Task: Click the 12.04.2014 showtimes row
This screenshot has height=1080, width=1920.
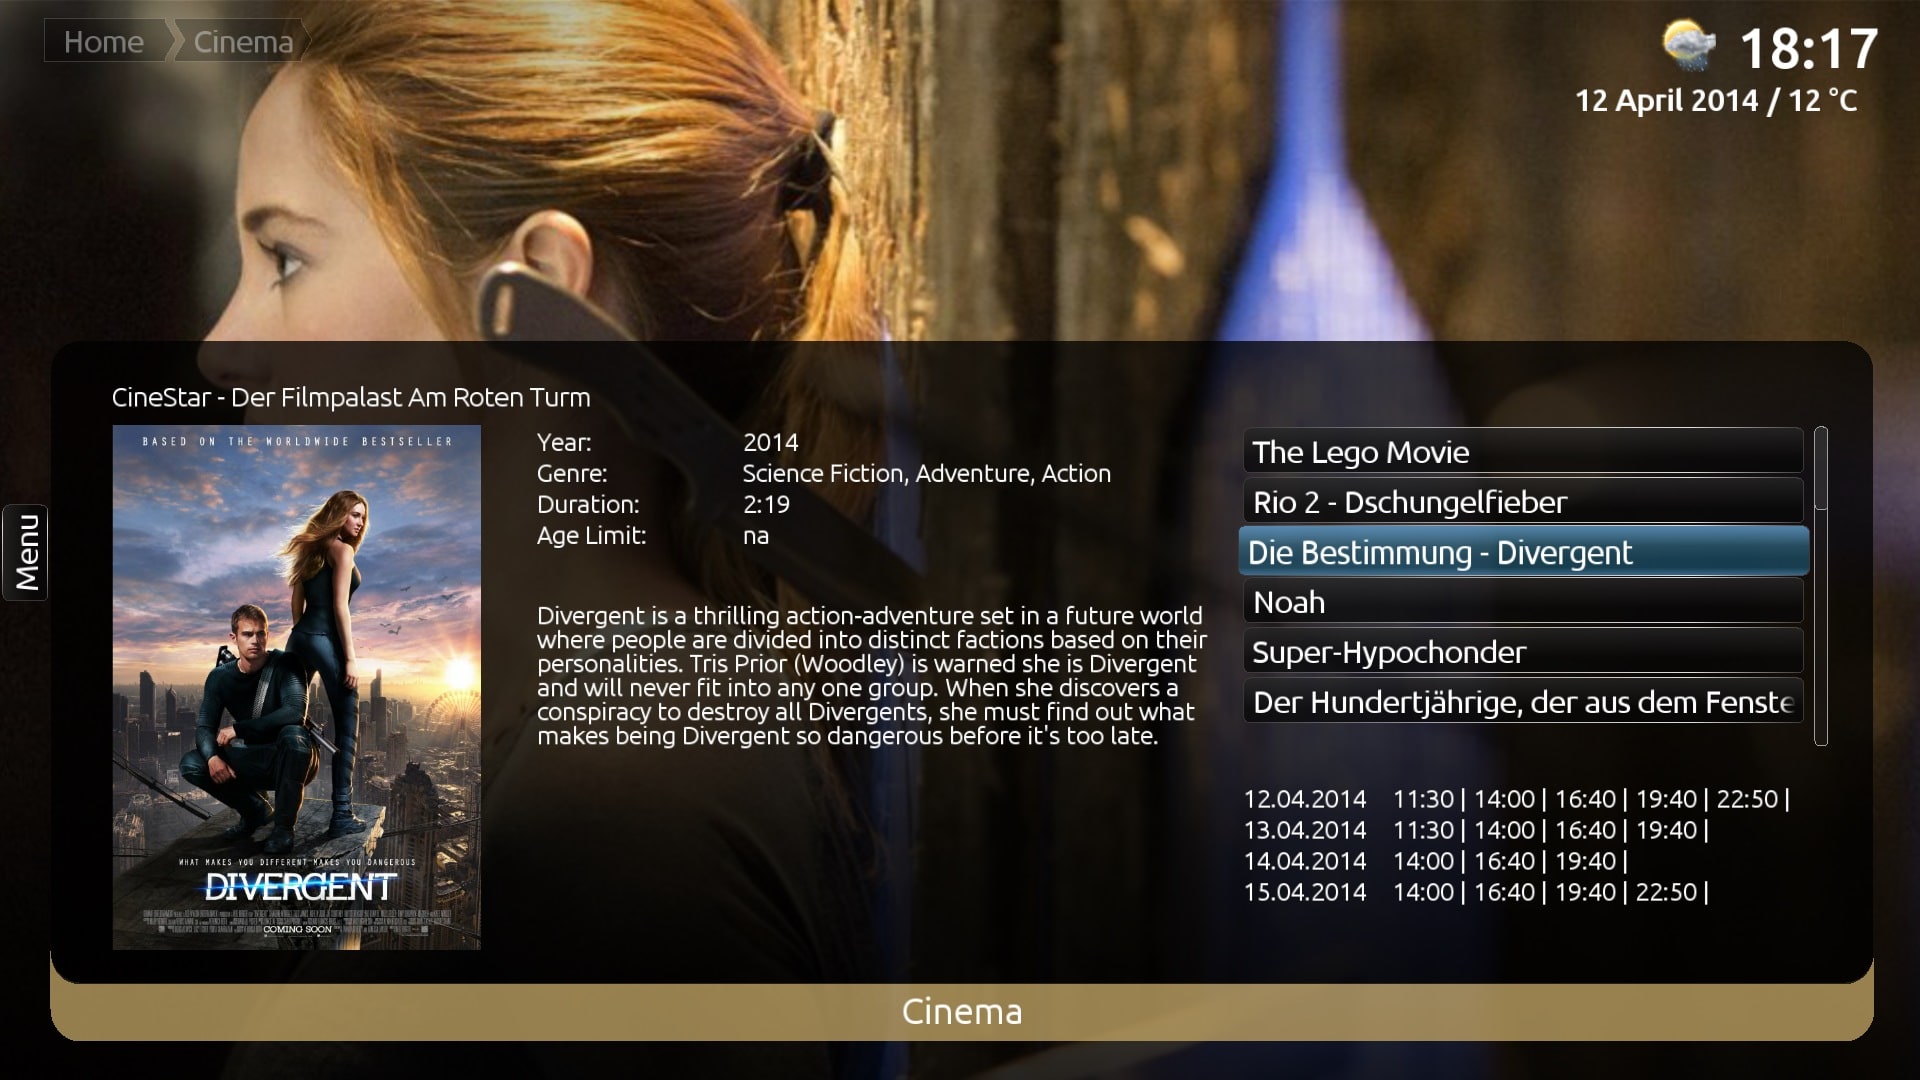Action: (1516, 799)
